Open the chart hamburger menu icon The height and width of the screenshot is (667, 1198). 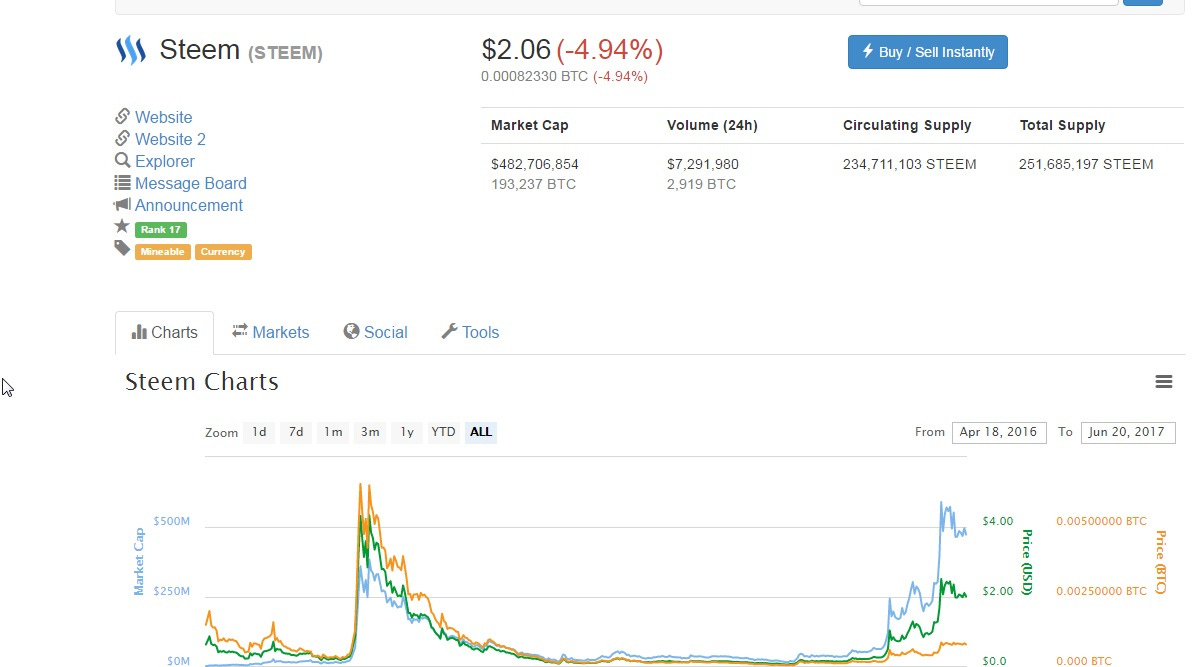[x=1164, y=381]
